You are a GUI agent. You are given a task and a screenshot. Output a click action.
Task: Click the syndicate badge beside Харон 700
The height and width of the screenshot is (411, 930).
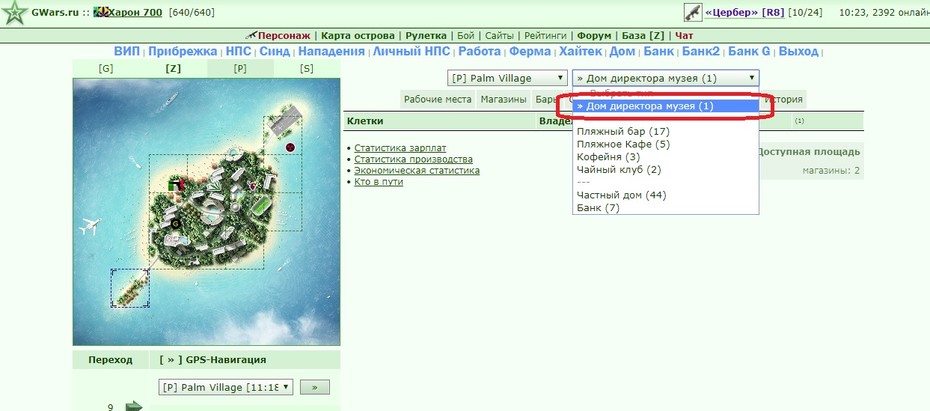(101, 12)
